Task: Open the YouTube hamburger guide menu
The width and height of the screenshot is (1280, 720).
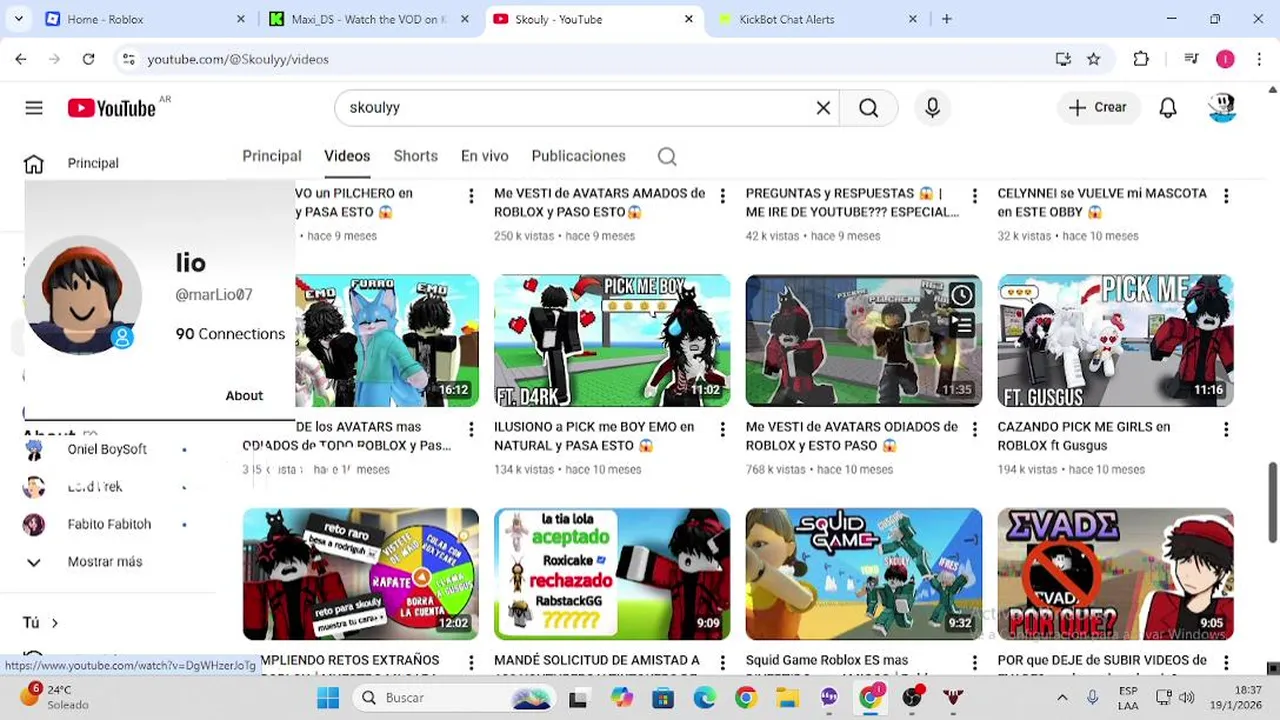Action: pyautogui.click(x=34, y=108)
